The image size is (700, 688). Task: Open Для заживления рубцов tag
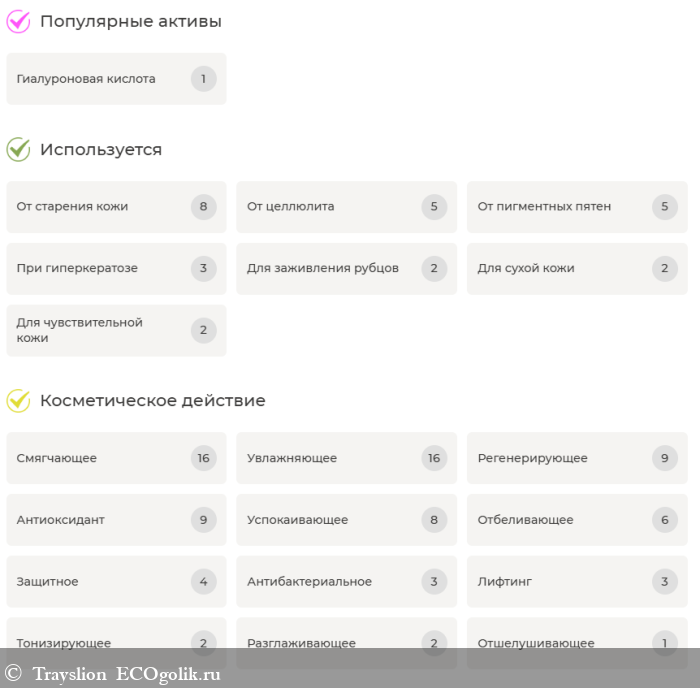pos(346,269)
